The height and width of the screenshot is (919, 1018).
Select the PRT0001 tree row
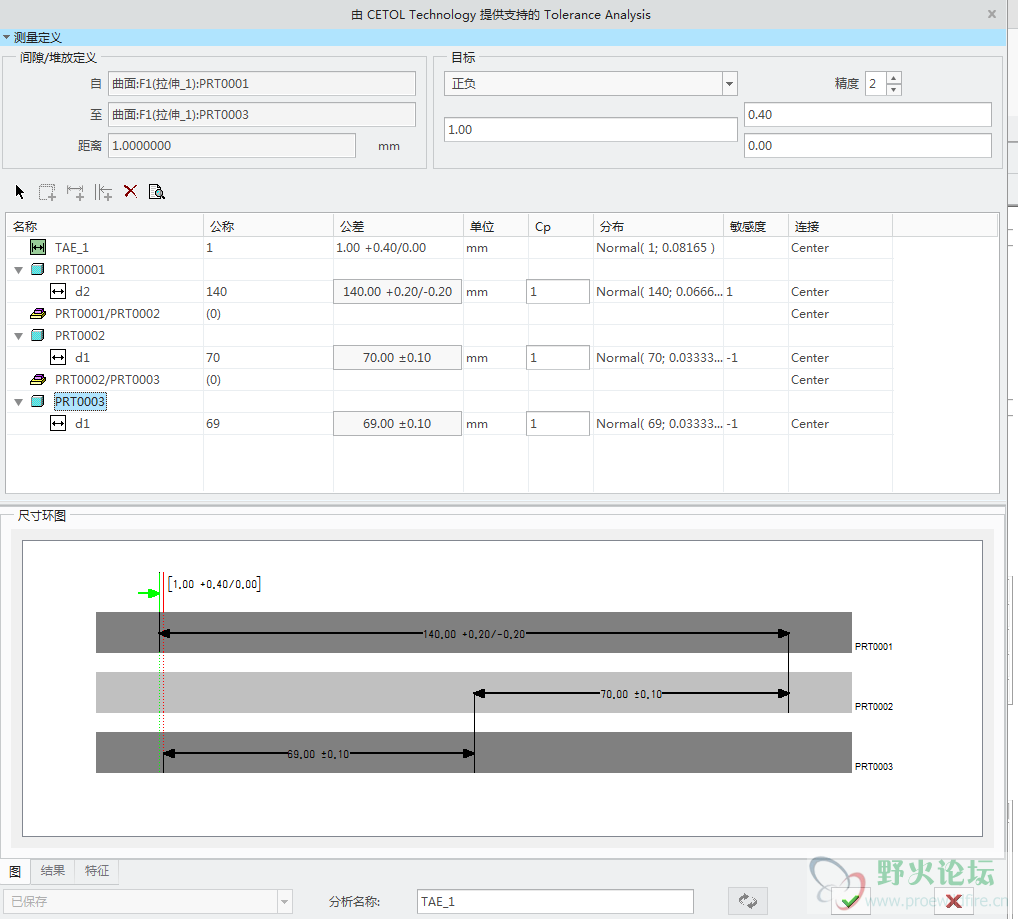449,269
